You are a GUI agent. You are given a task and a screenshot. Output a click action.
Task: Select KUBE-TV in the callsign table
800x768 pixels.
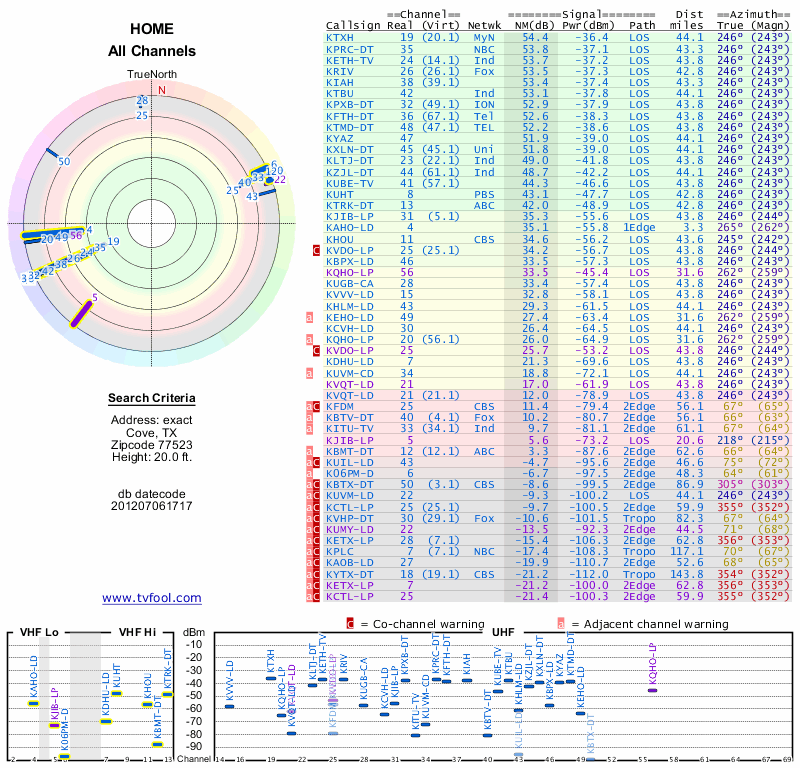click(349, 183)
